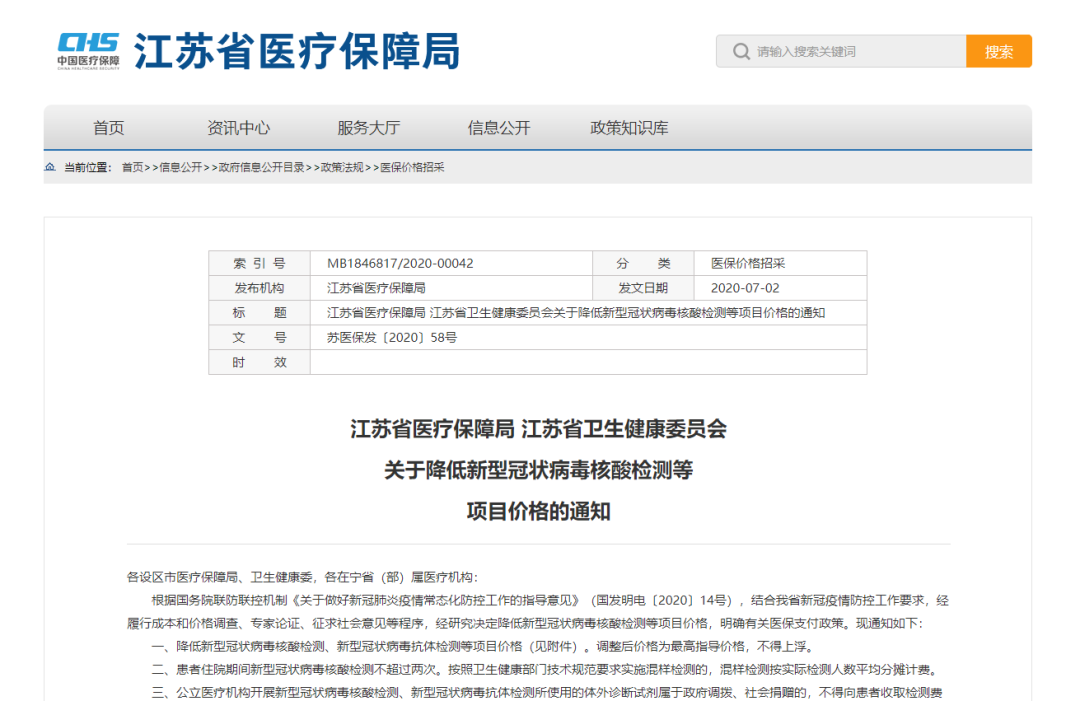This screenshot has width=1080, height=701.
Task: Click the publishing agency value 江苏省医疗保障局
Action: (376, 289)
